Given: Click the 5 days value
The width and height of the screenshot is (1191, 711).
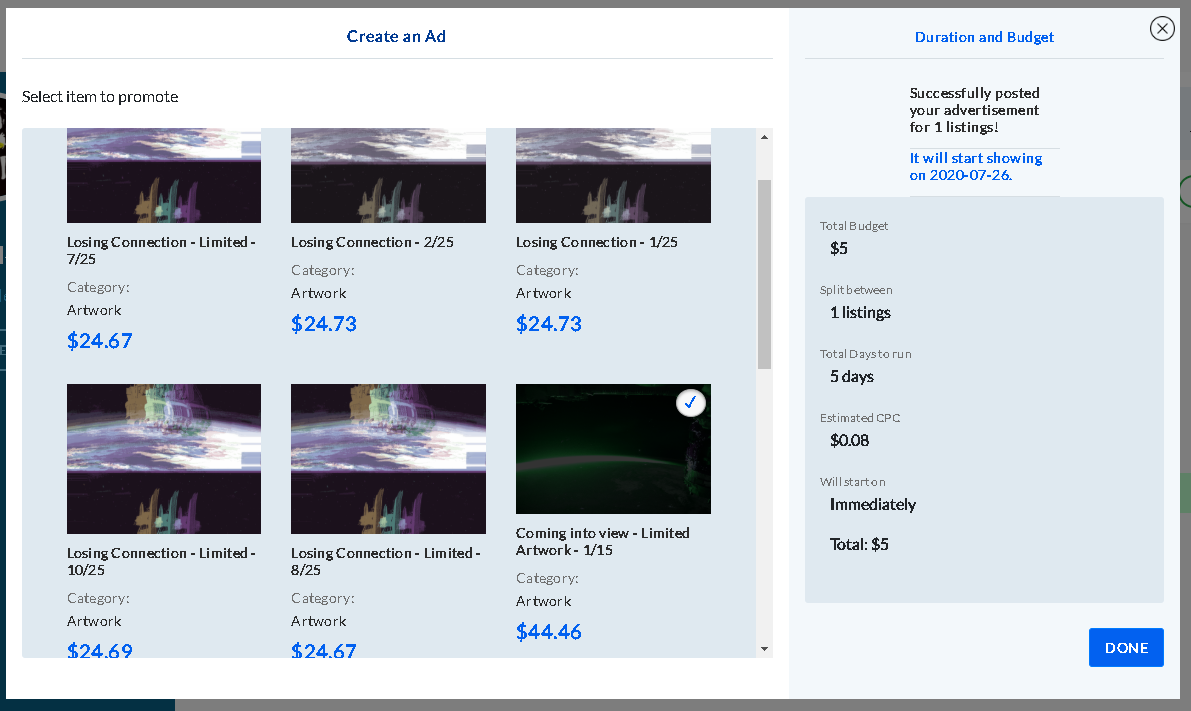Looking at the screenshot, I should pyautogui.click(x=851, y=377).
